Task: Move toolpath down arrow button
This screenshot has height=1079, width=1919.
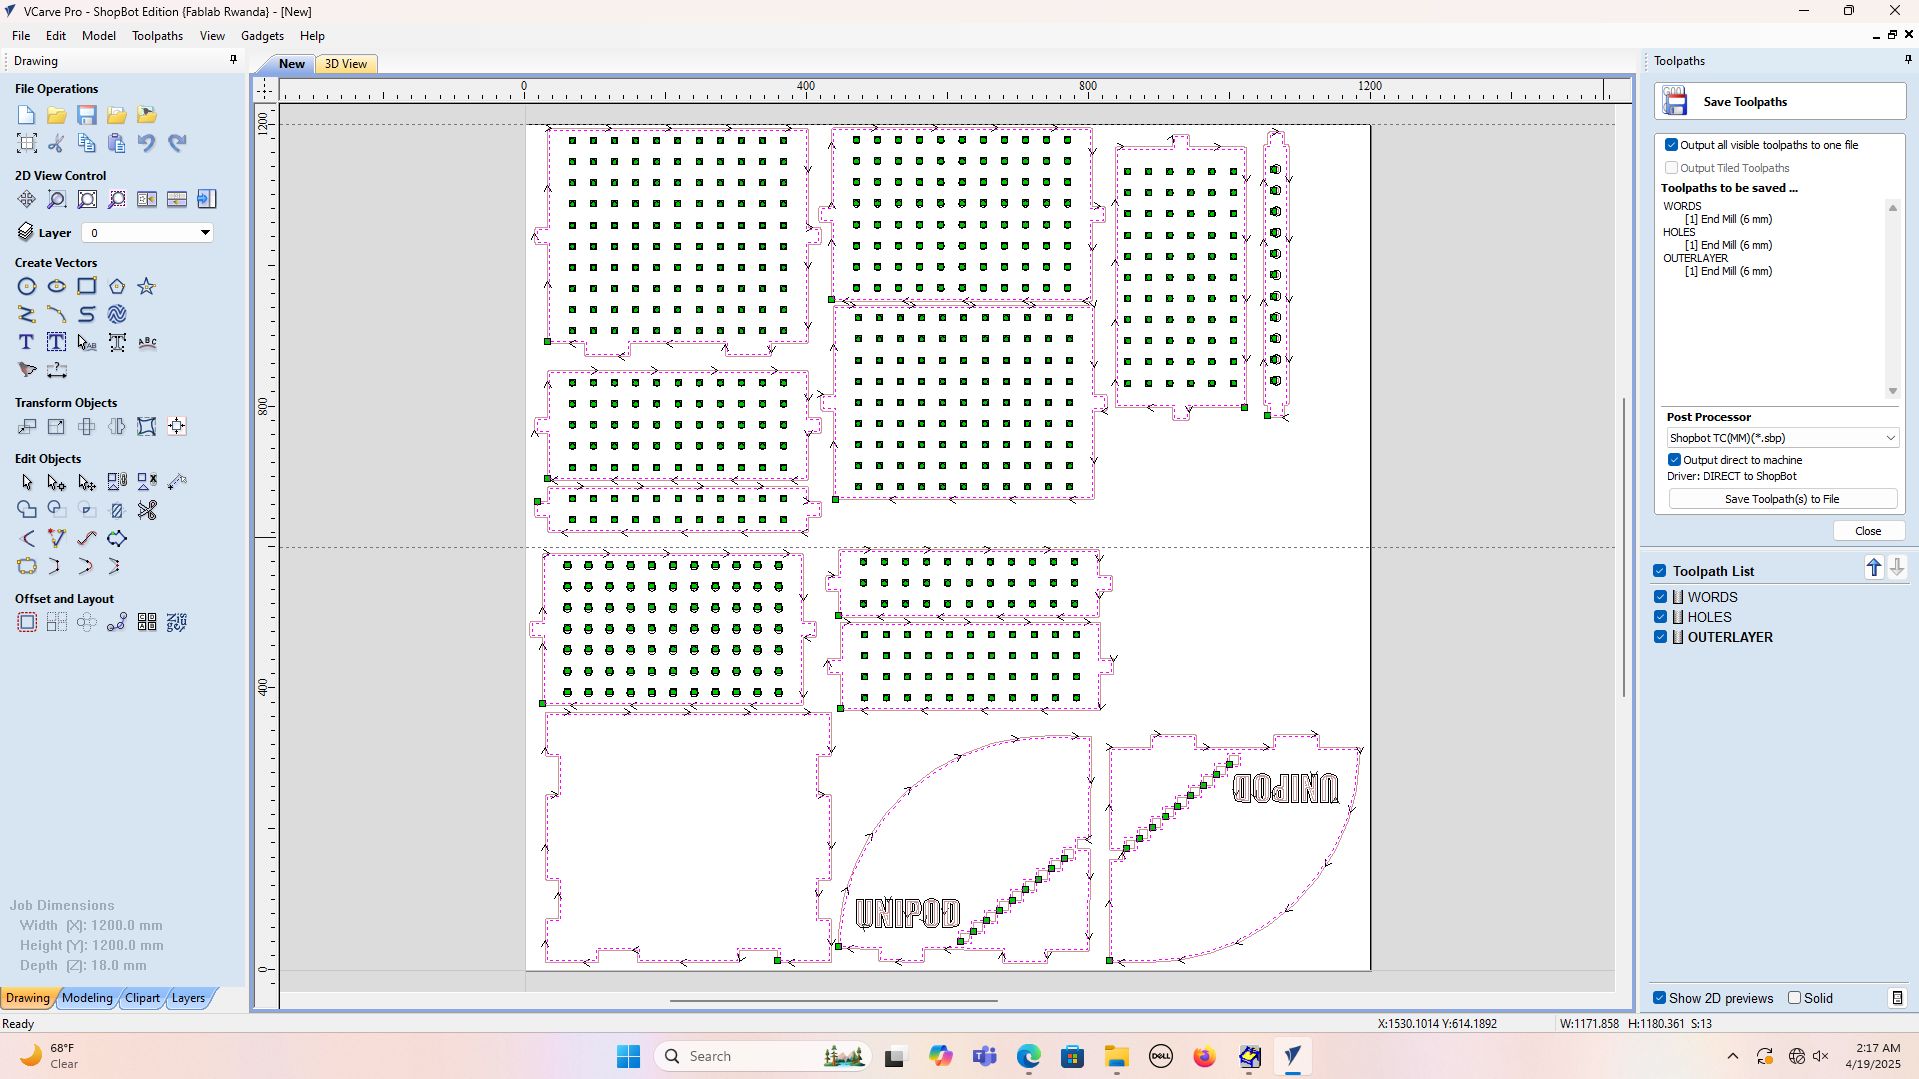Action: pyautogui.click(x=1897, y=568)
